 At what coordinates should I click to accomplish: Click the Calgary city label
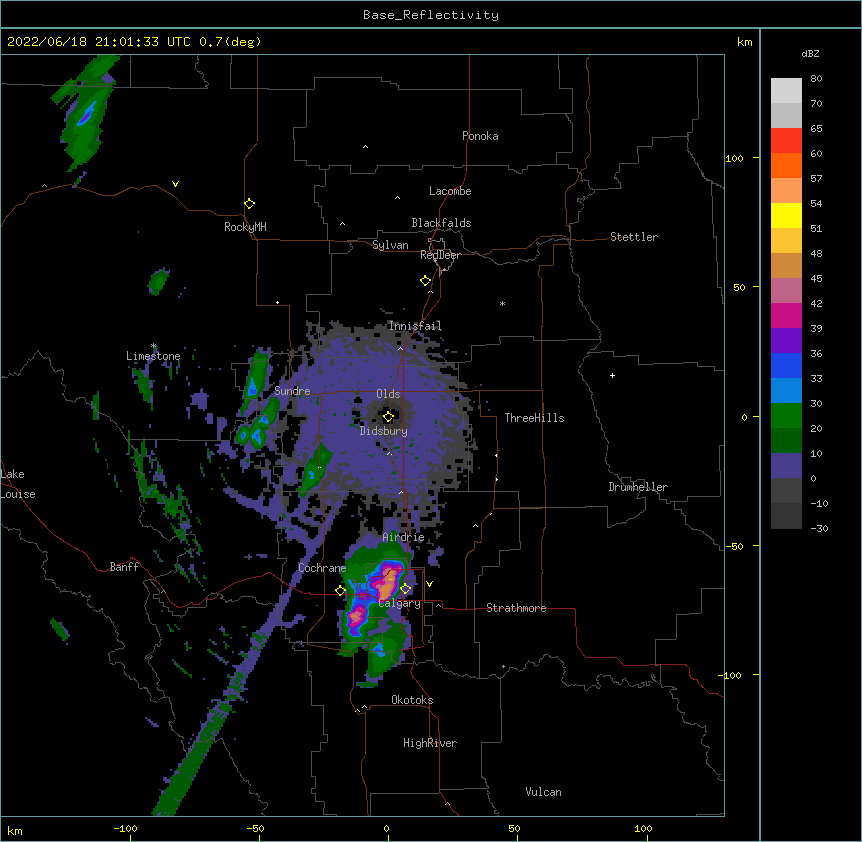point(400,603)
